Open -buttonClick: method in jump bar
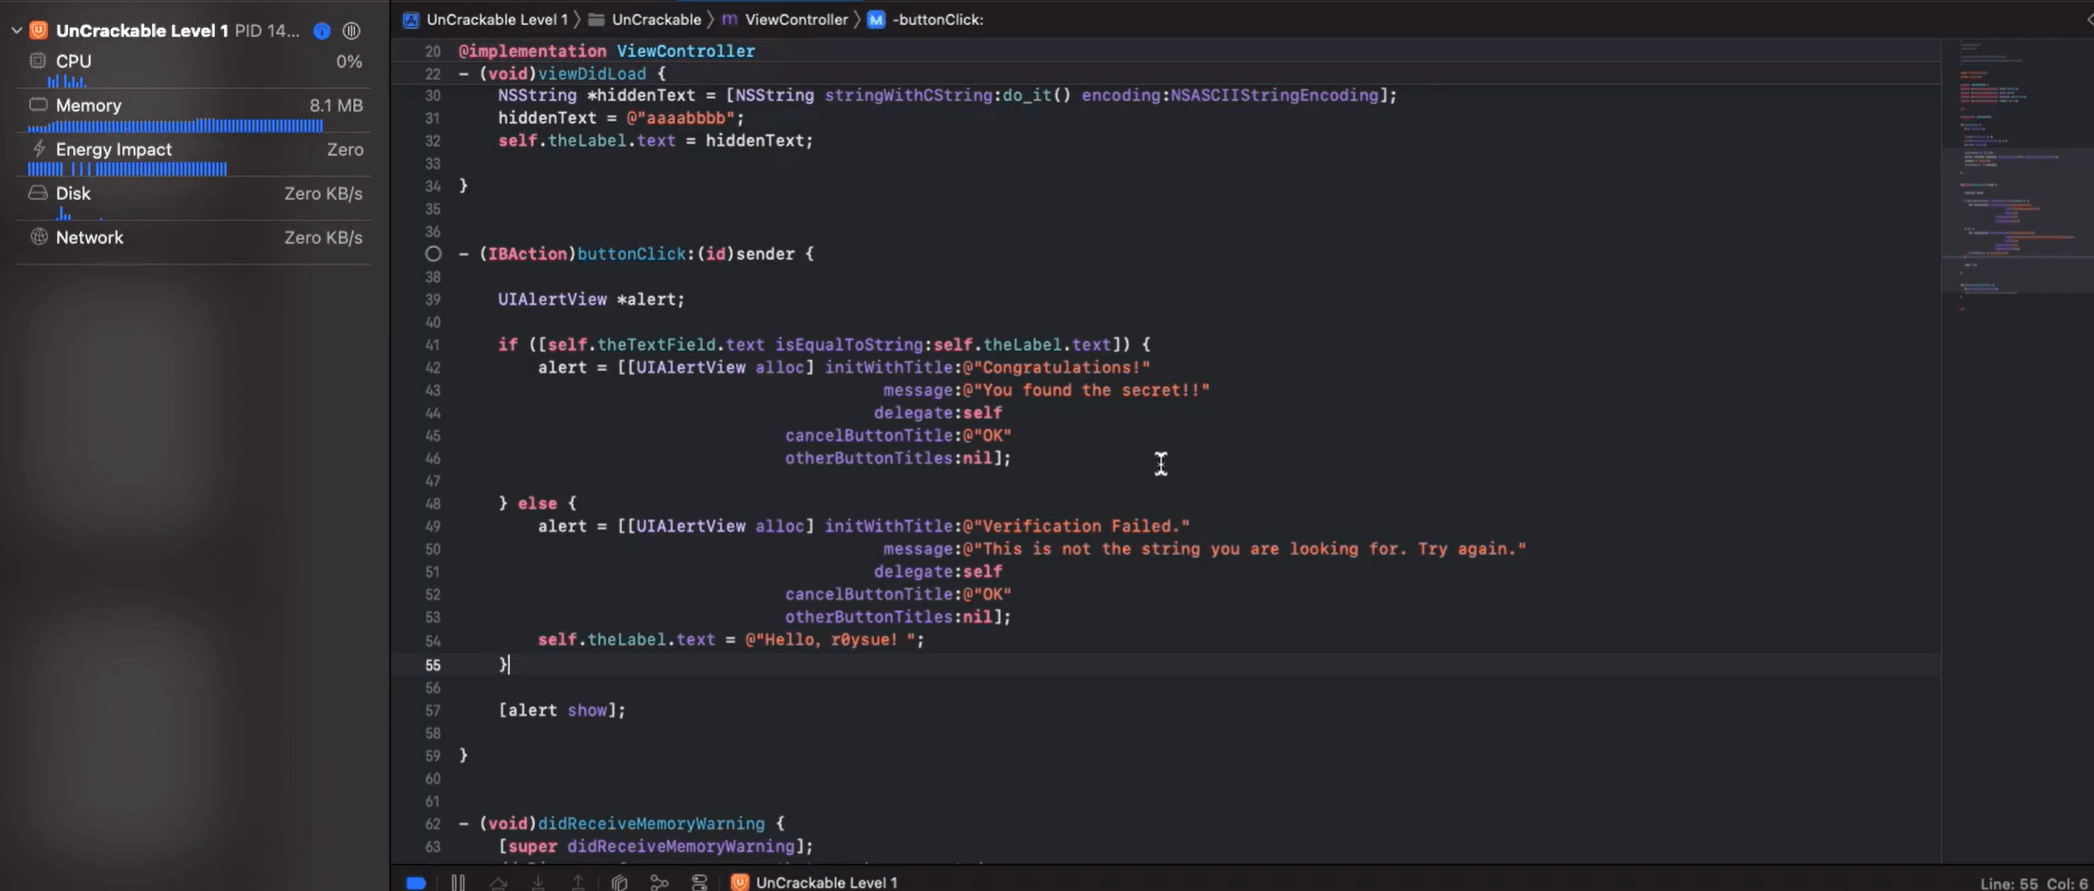This screenshot has width=2094, height=891. tap(937, 19)
